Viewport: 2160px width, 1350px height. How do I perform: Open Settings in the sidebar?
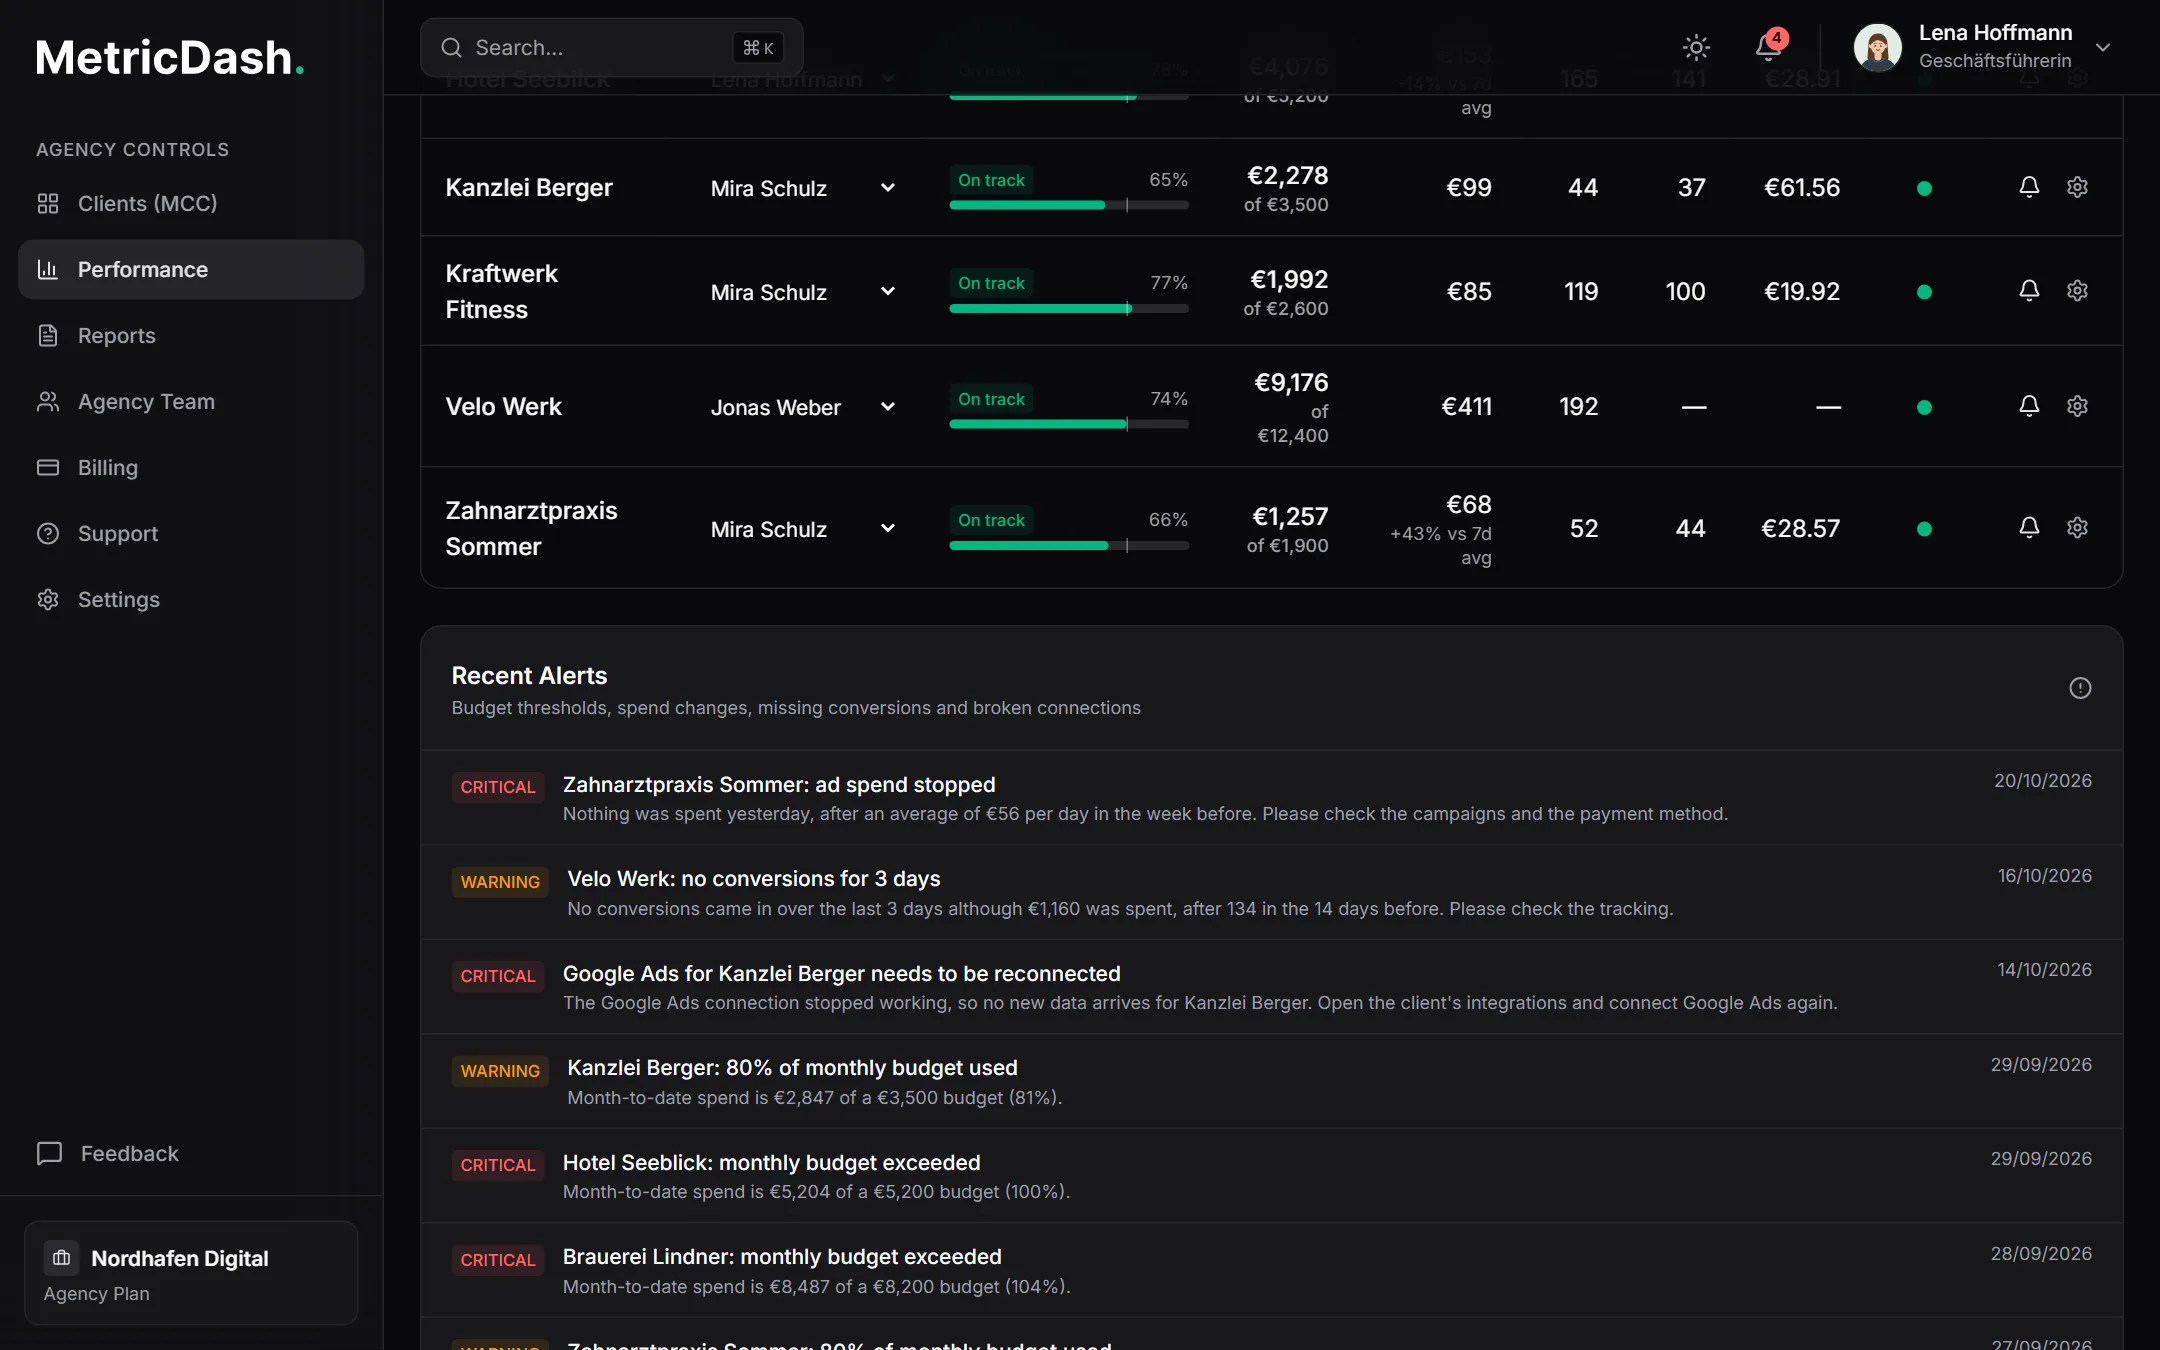pyautogui.click(x=191, y=599)
